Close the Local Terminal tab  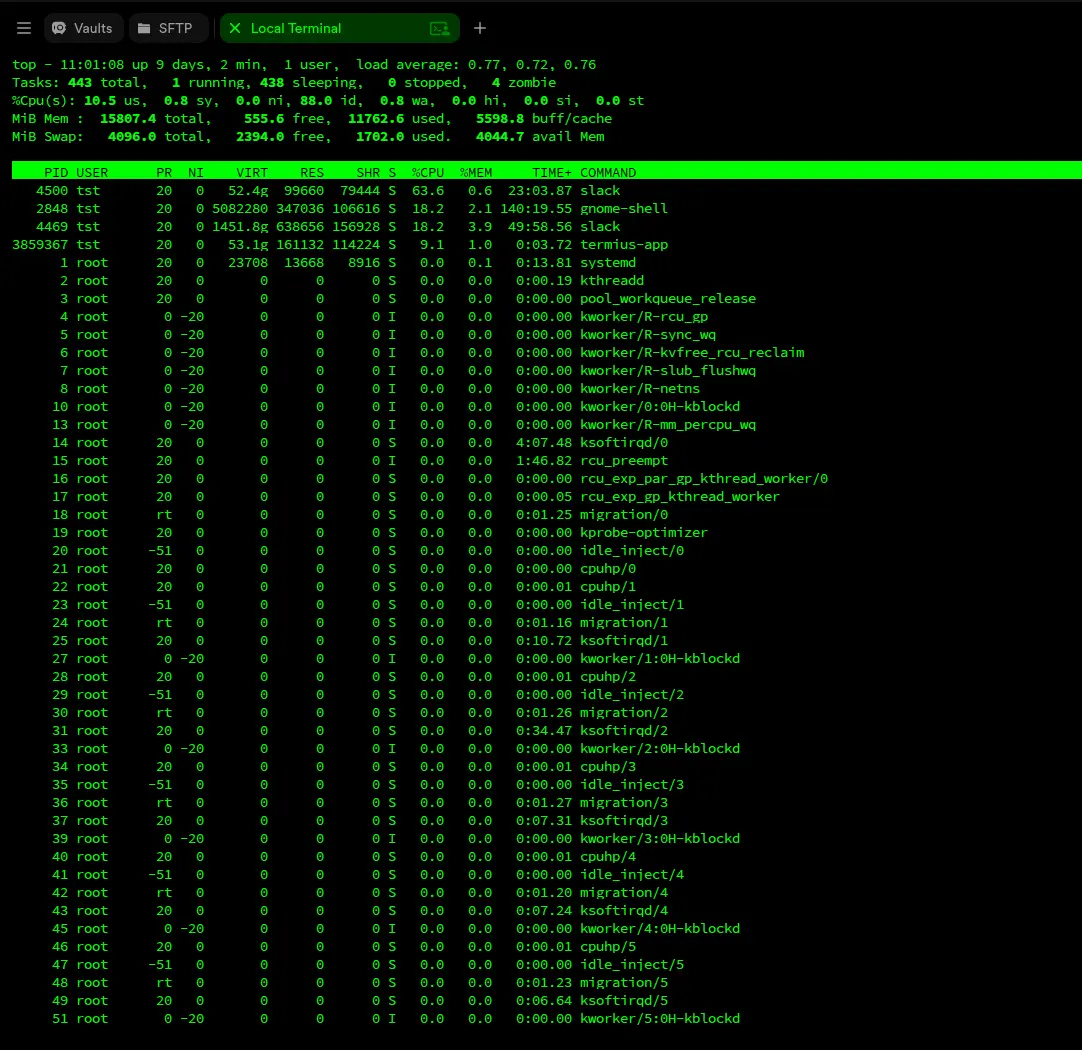click(x=235, y=28)
